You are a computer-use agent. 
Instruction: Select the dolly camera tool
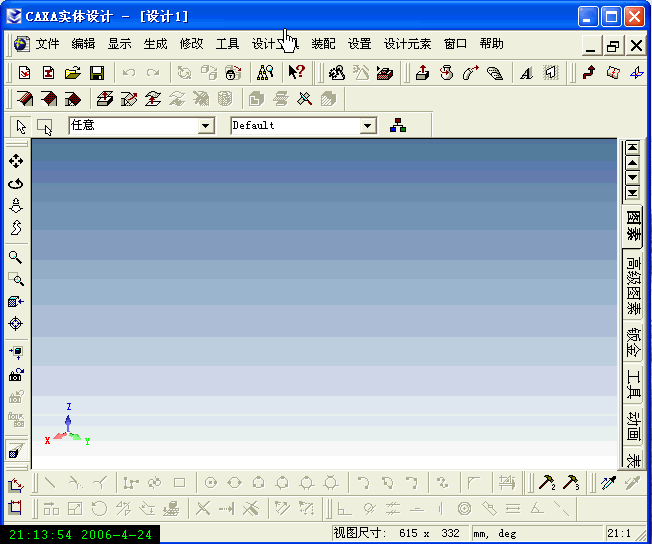(16, 206)
